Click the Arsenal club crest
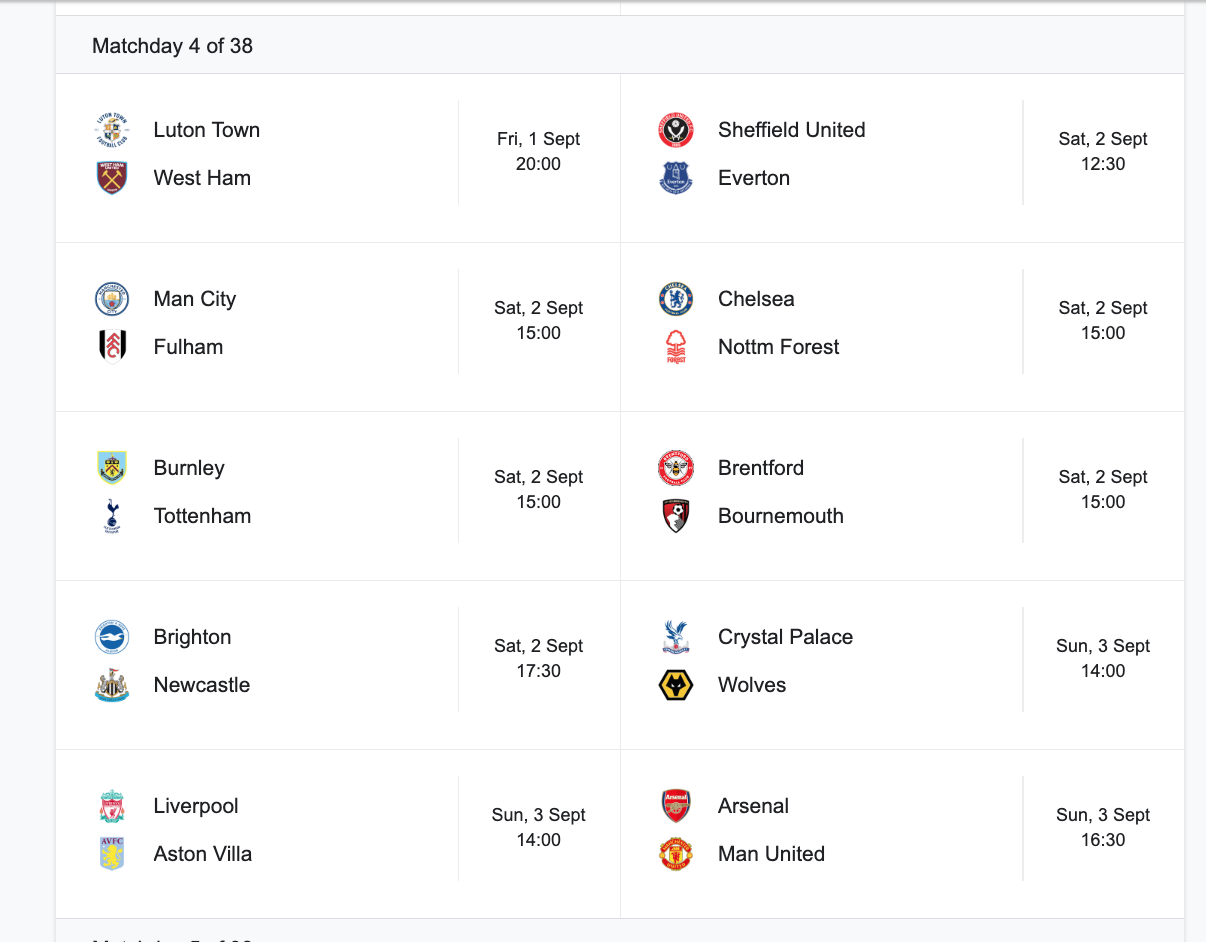Image resolution: width=1206 pixels, height=942 pixels. click(676, 806)
